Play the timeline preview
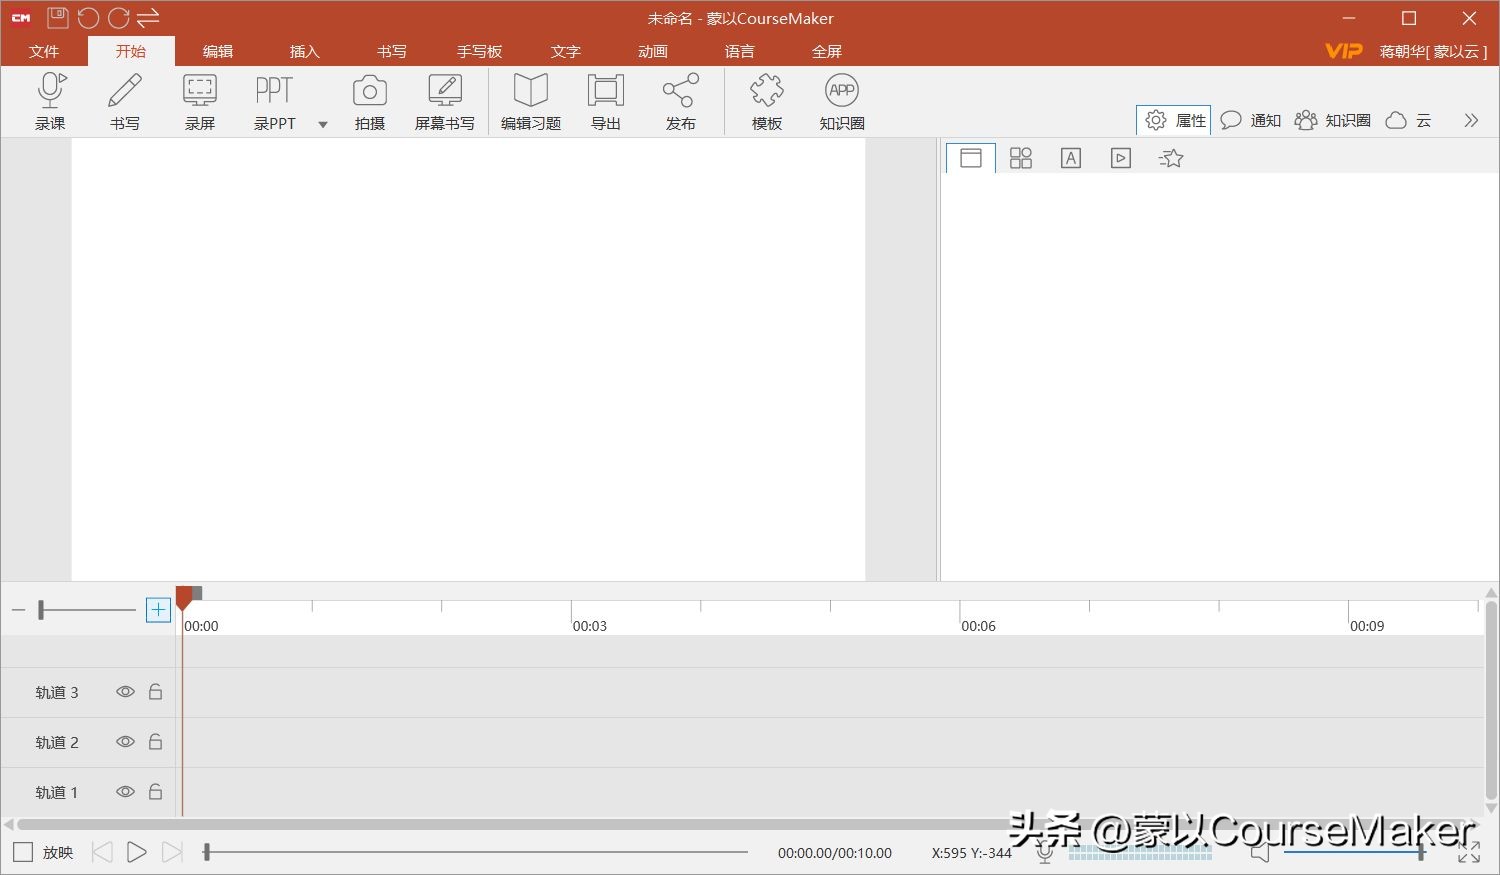1500x875 pixels. click(x=137, y=852)
